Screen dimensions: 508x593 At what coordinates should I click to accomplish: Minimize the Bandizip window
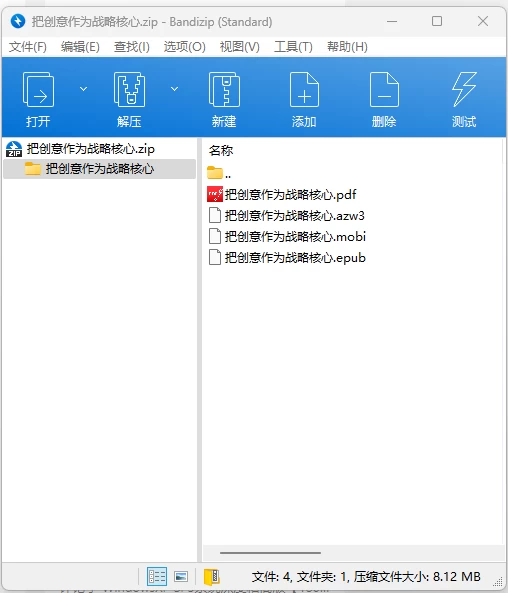[x=392, y=21]
